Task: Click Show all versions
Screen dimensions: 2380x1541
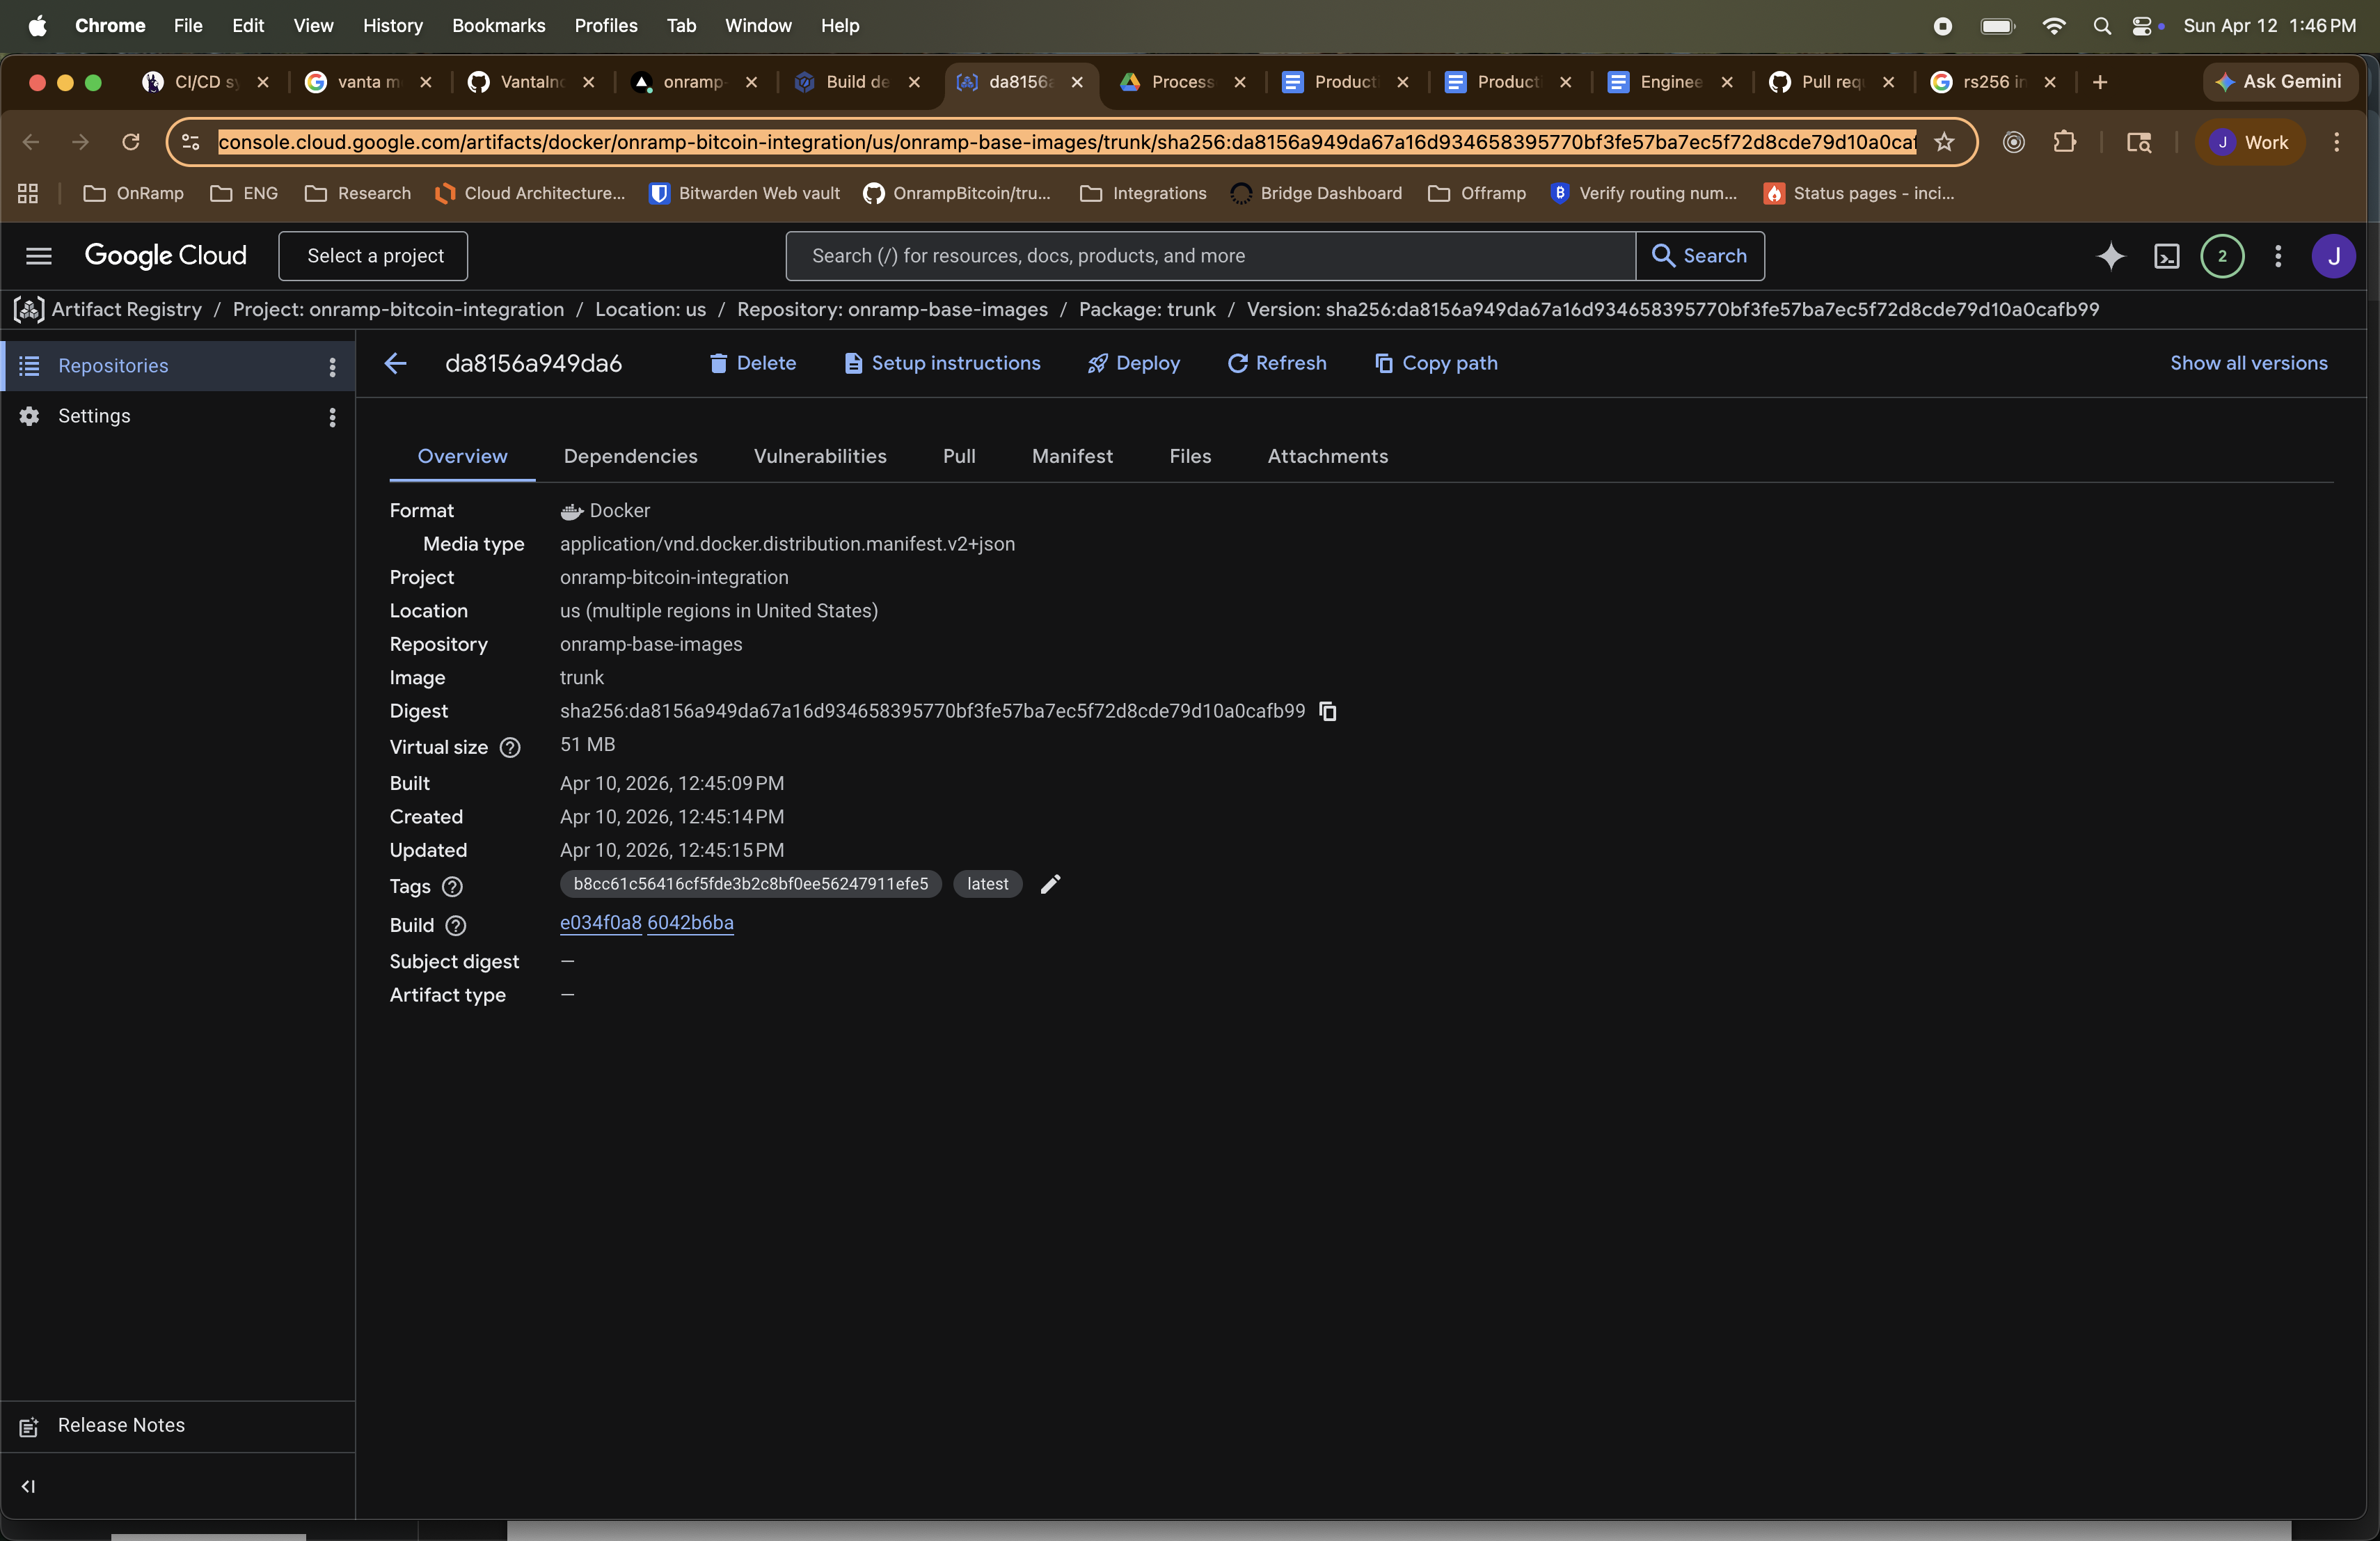Action: (2249, 363)
